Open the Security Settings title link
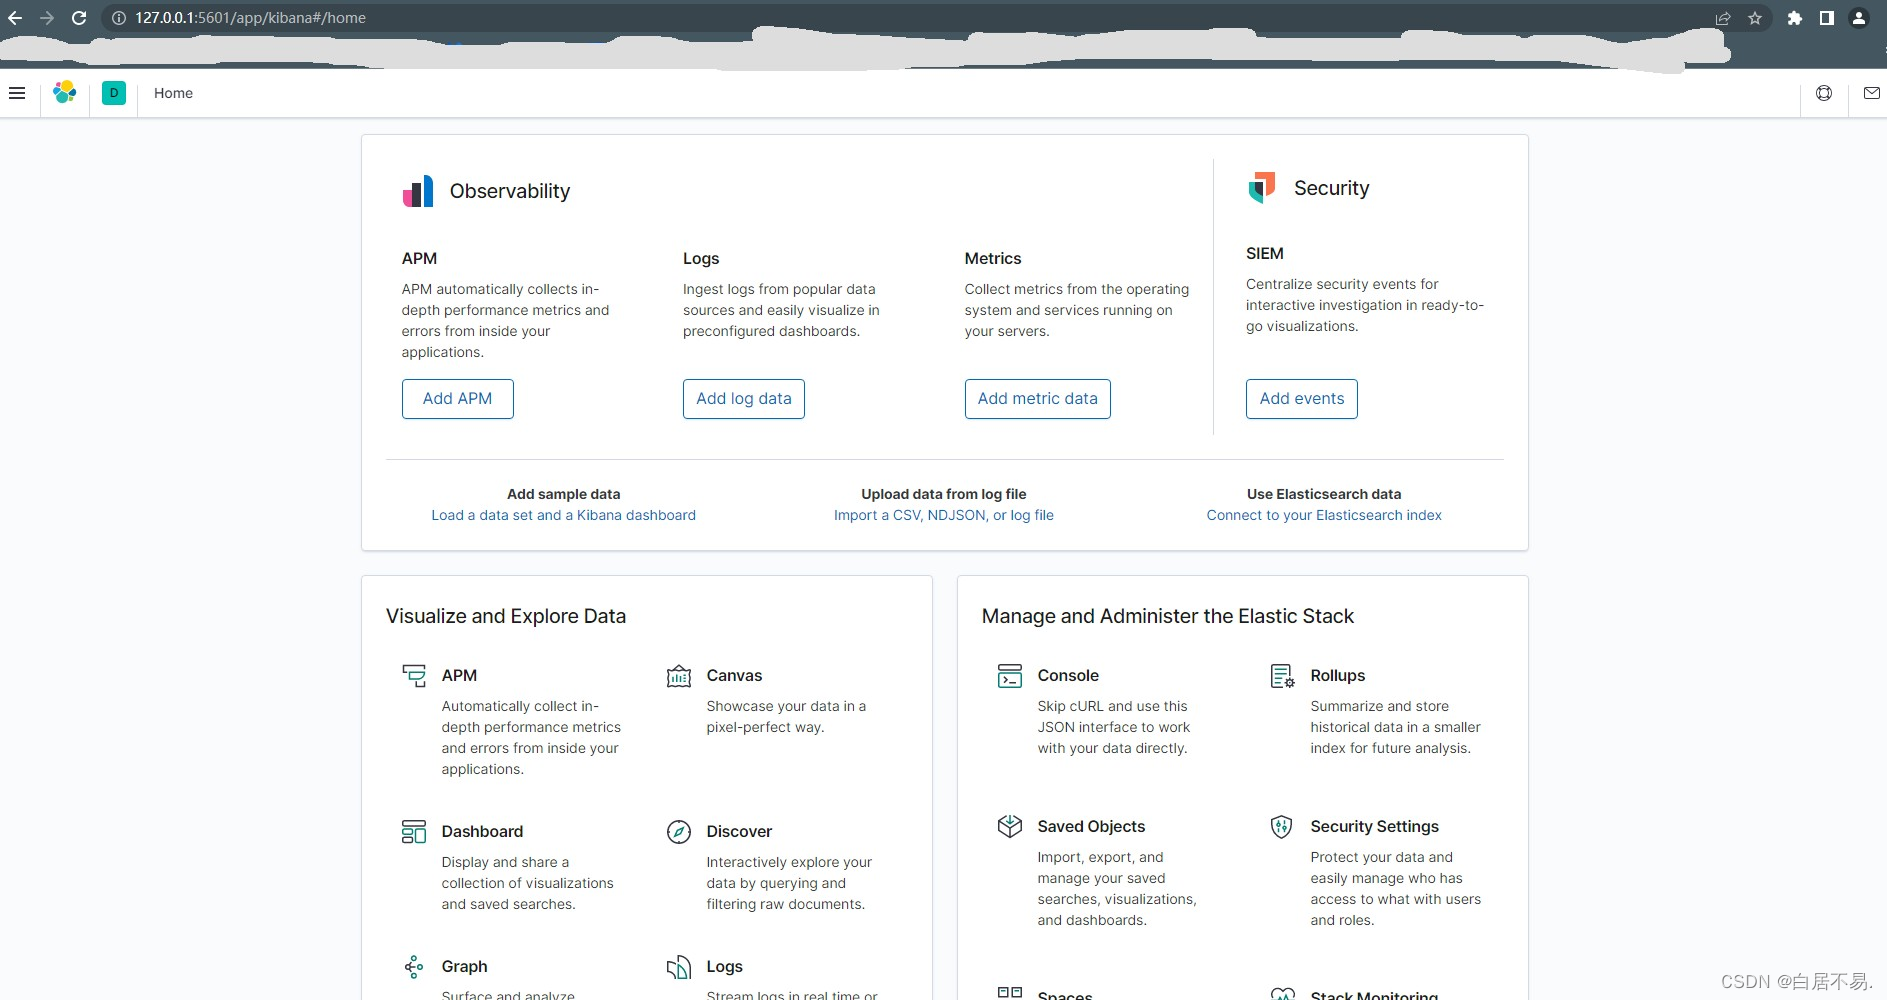Image resolution: width=1887 pixels, height=1000 pixels. (x=1375, y=827)
